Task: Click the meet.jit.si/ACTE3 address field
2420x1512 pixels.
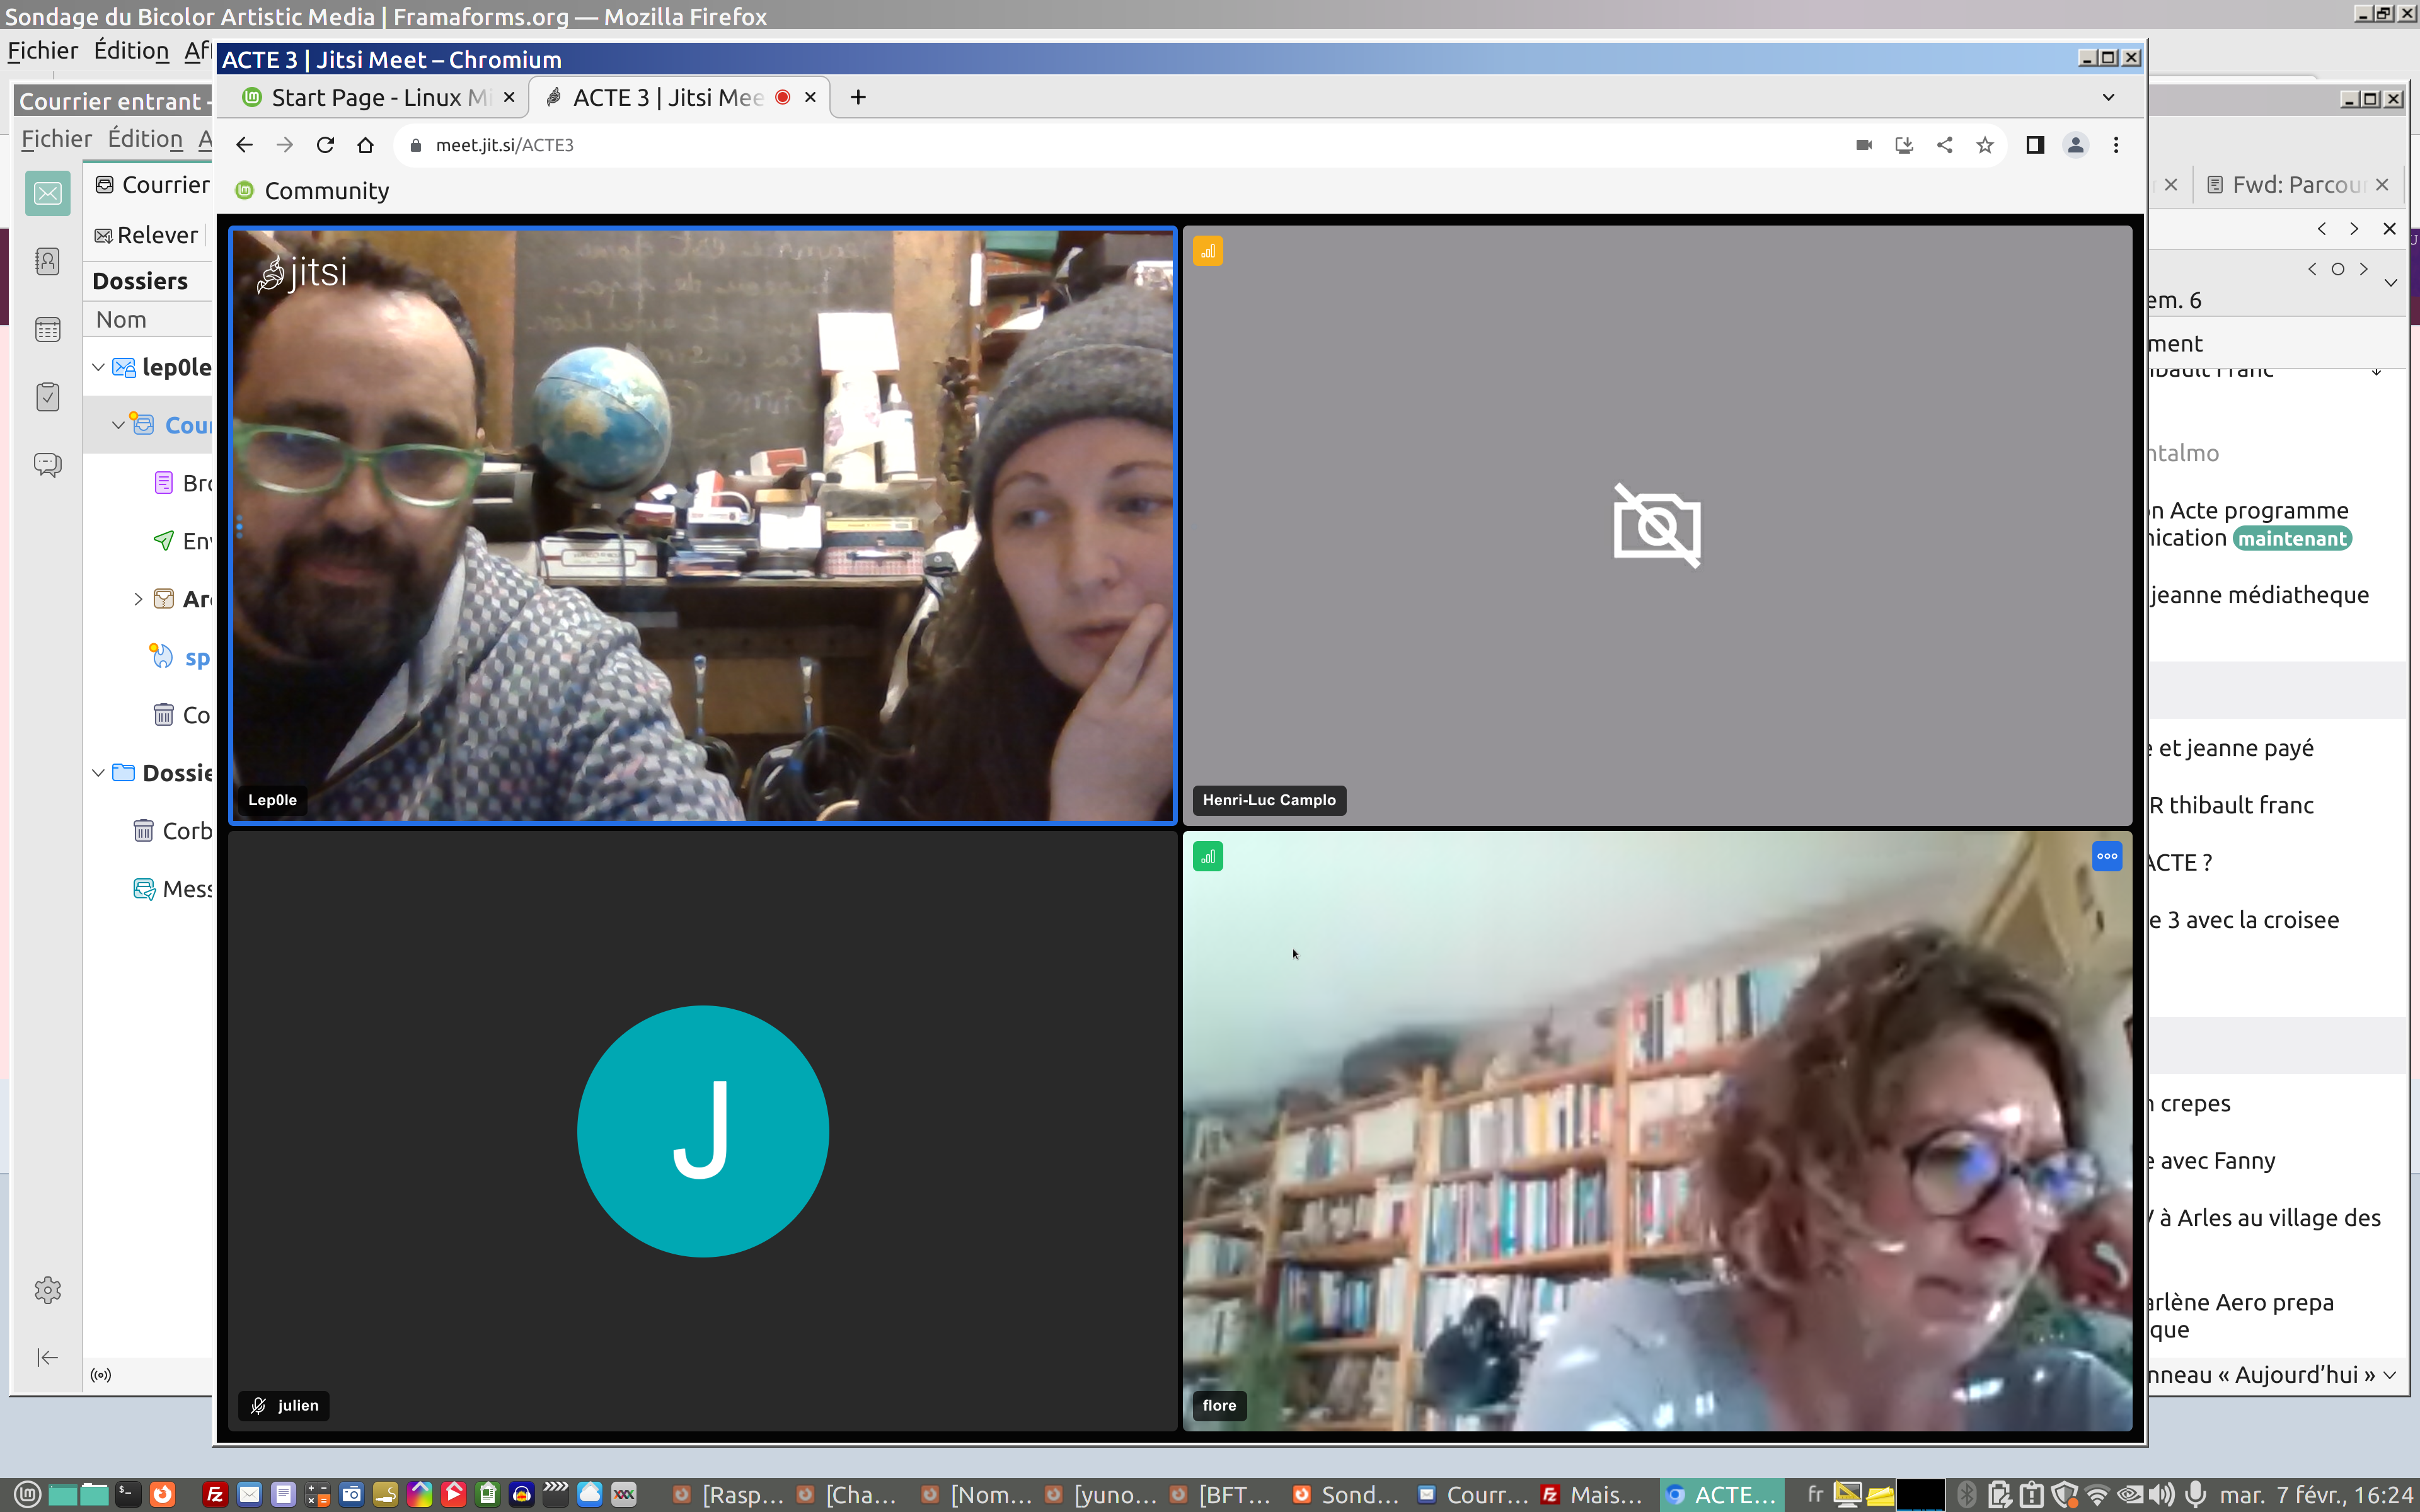Action: coord(504,145)
